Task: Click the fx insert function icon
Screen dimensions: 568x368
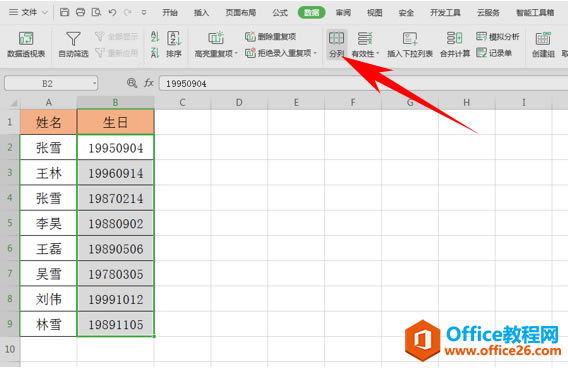Action: 149,83
